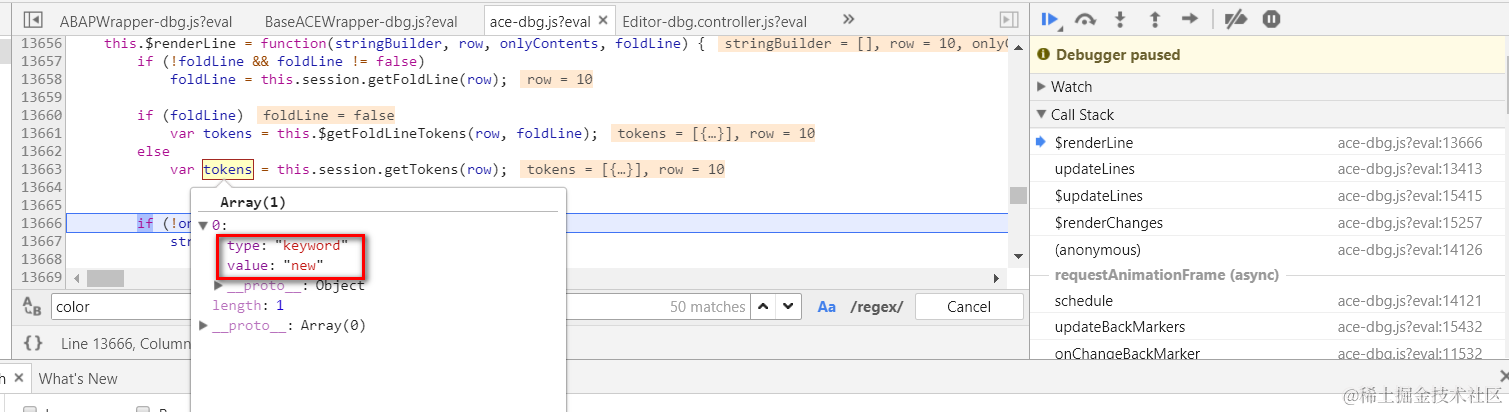Toggle the /regex/ search option
1509x412 pixels.
pos(876,307)
